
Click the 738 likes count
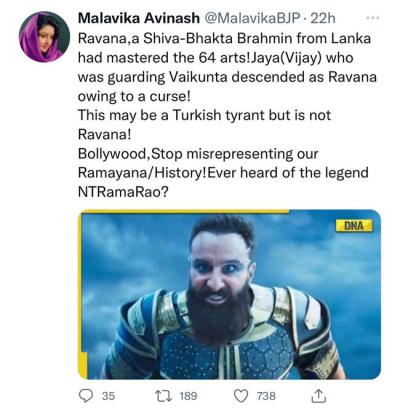[x=266, y=396]
